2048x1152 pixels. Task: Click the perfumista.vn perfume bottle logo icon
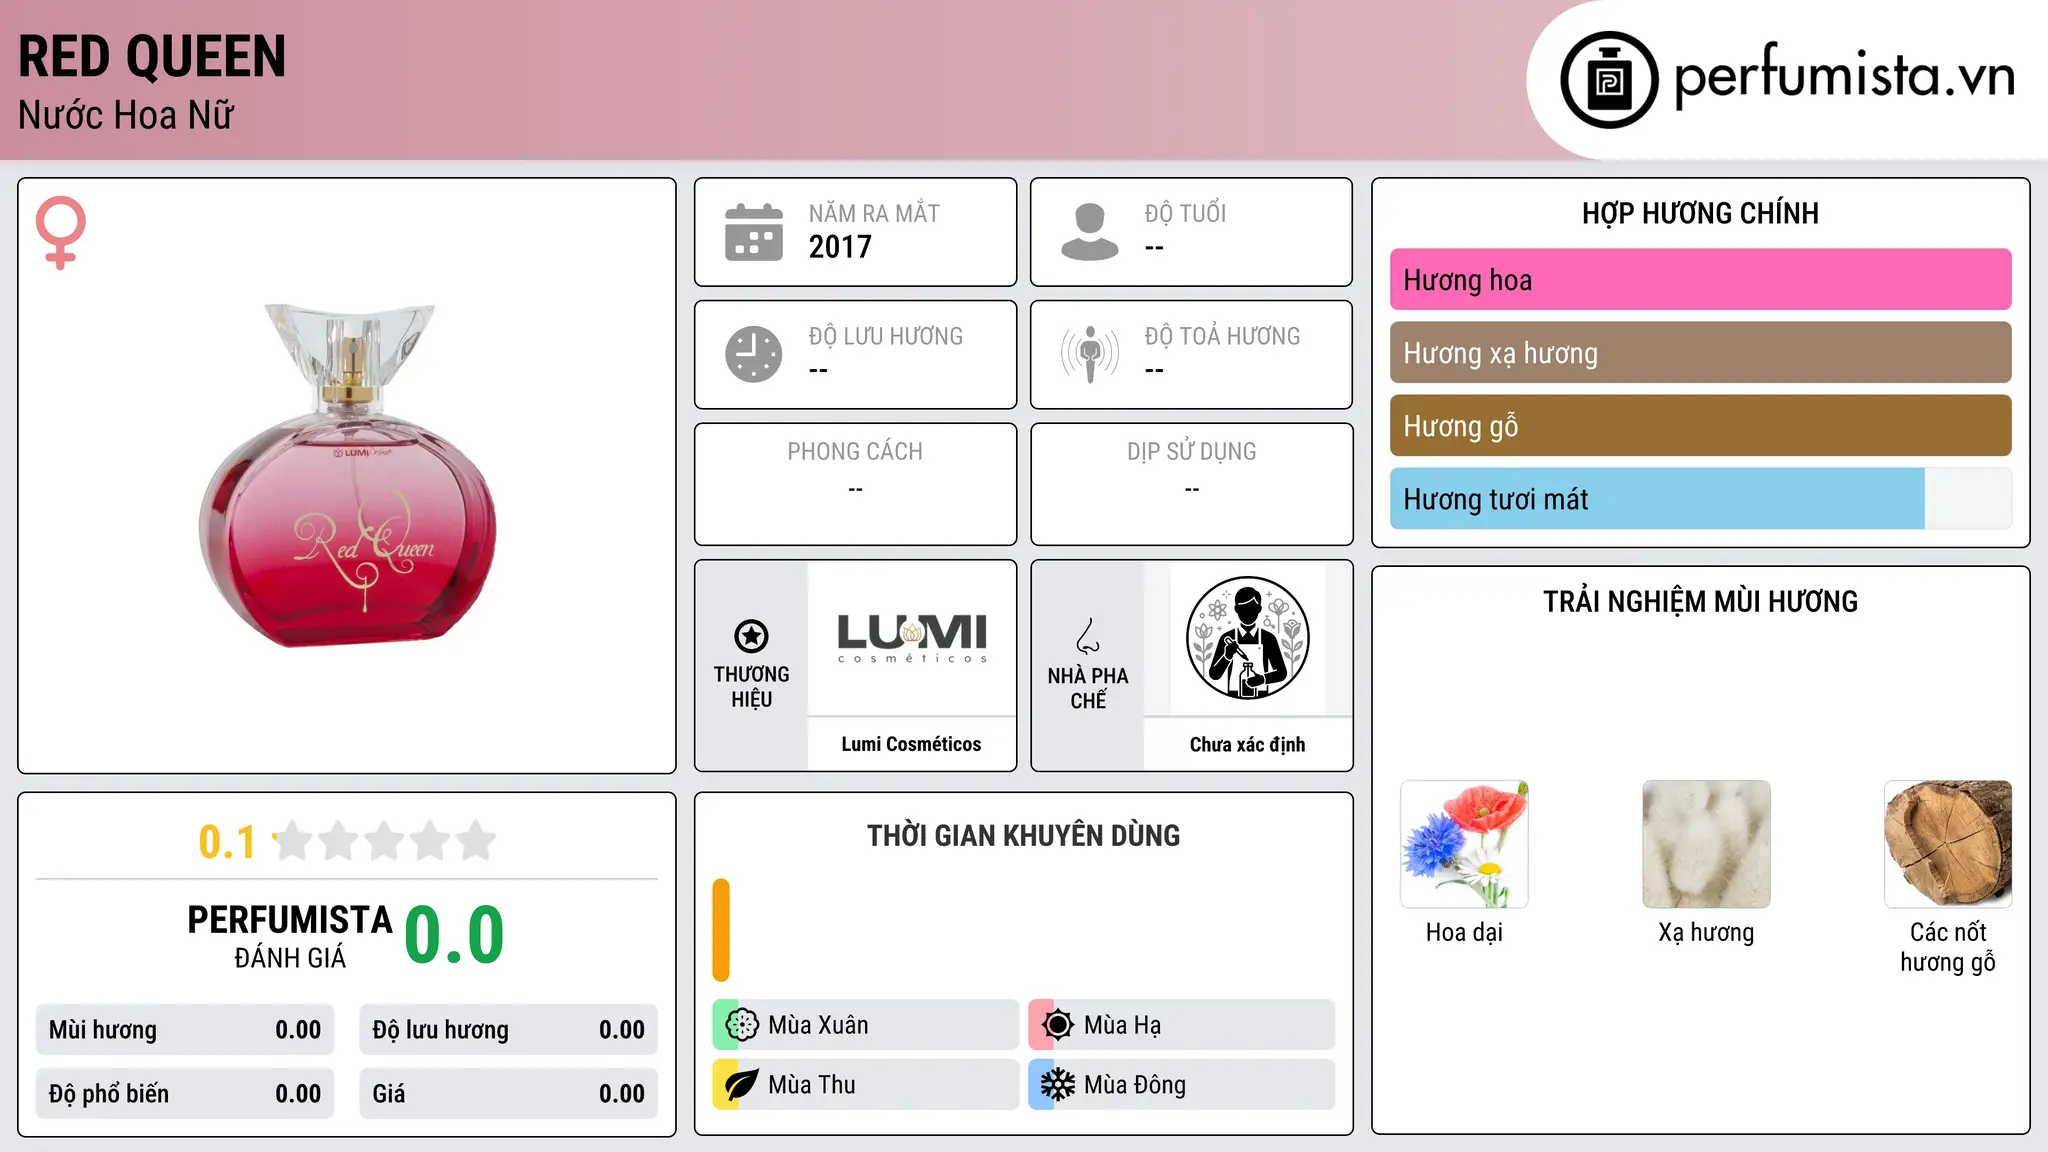[x=1609, y=80]
